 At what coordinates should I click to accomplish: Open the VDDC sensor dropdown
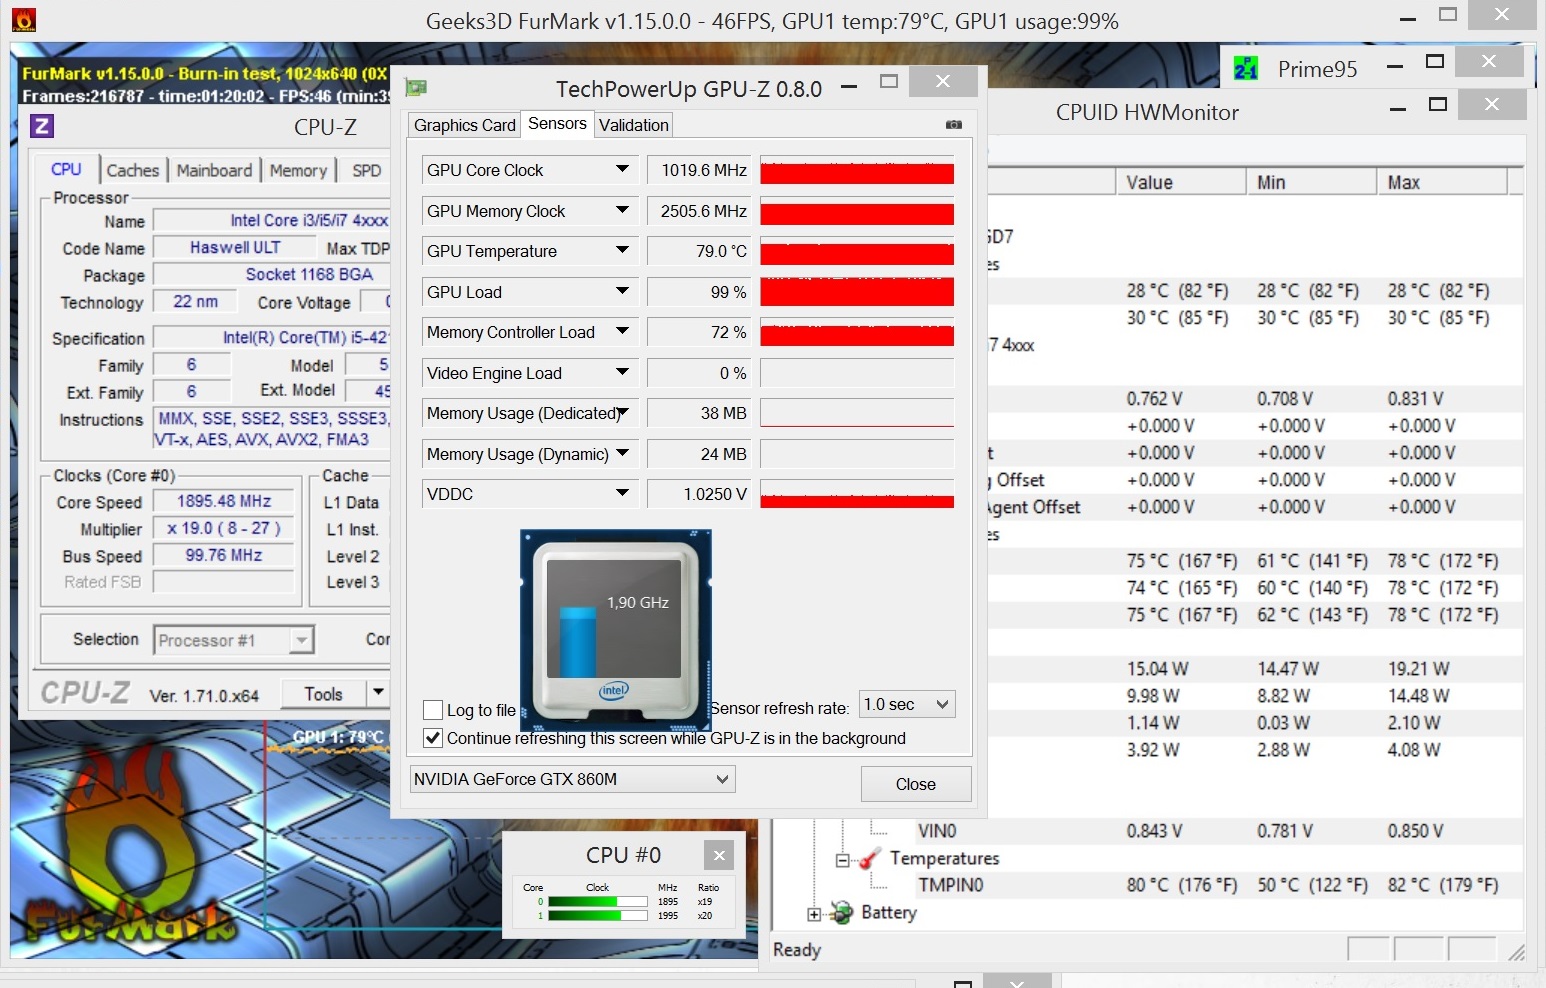pos(622,494)
